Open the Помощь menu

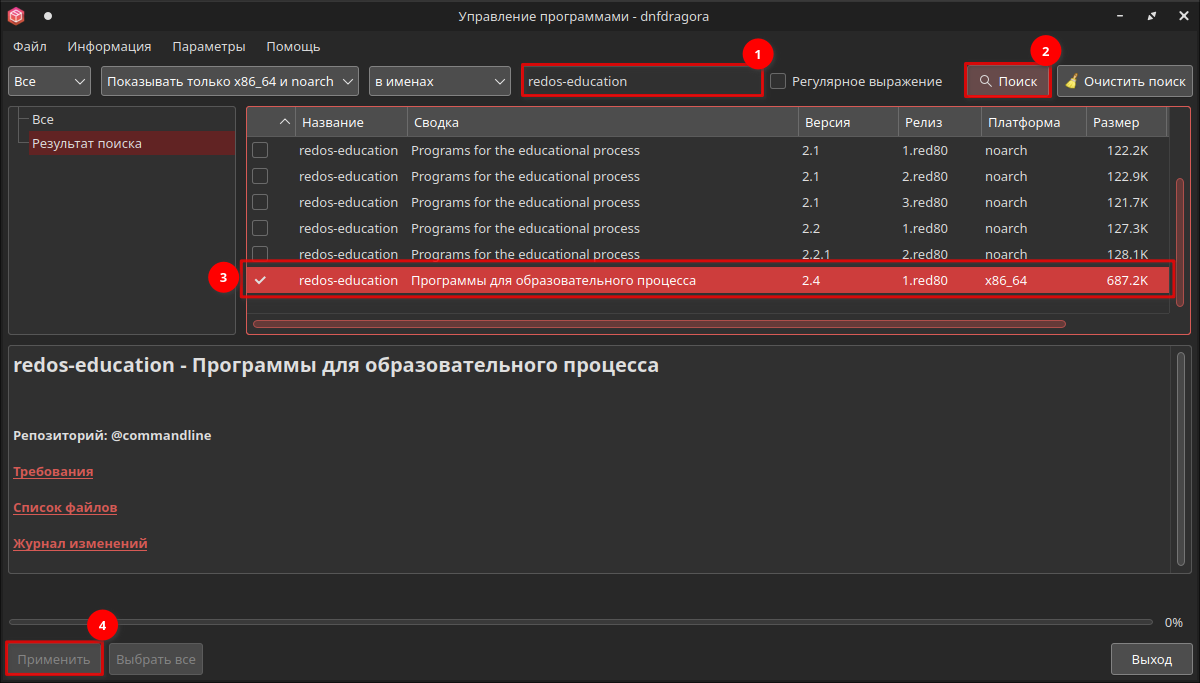pyautogui.click(x=293, y=46)
